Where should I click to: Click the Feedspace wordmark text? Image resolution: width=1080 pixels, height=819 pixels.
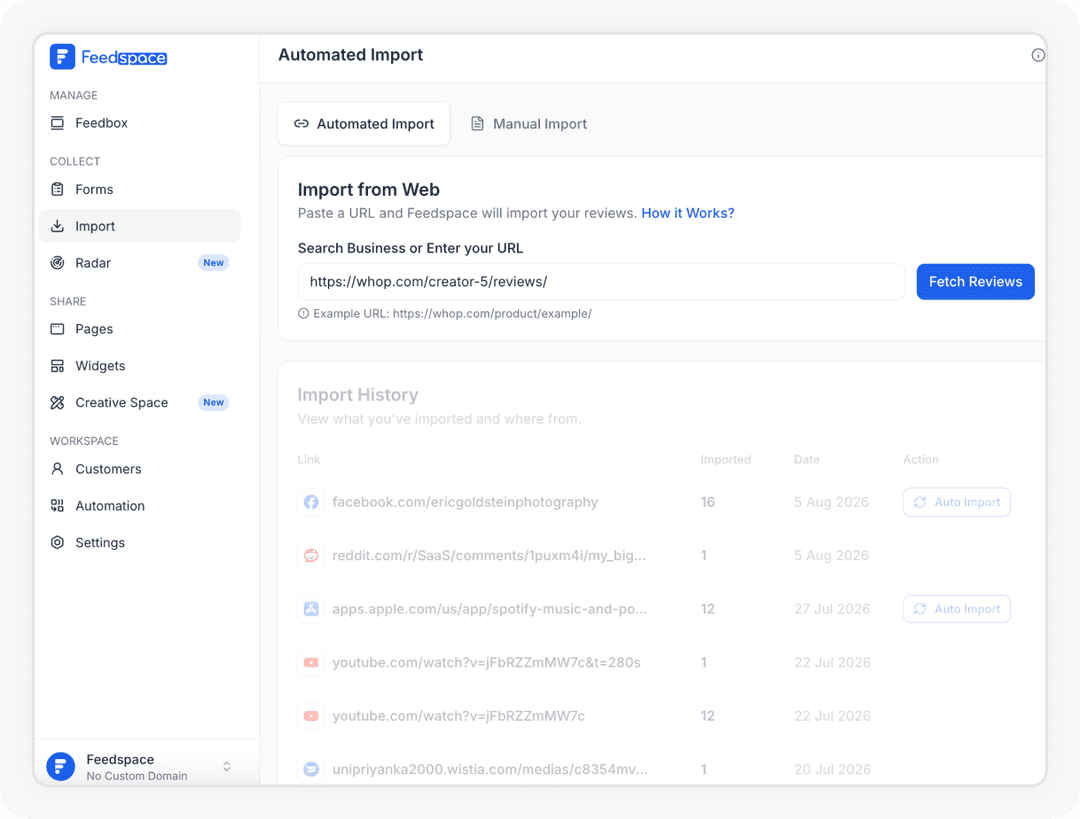[x=124, y=57]
